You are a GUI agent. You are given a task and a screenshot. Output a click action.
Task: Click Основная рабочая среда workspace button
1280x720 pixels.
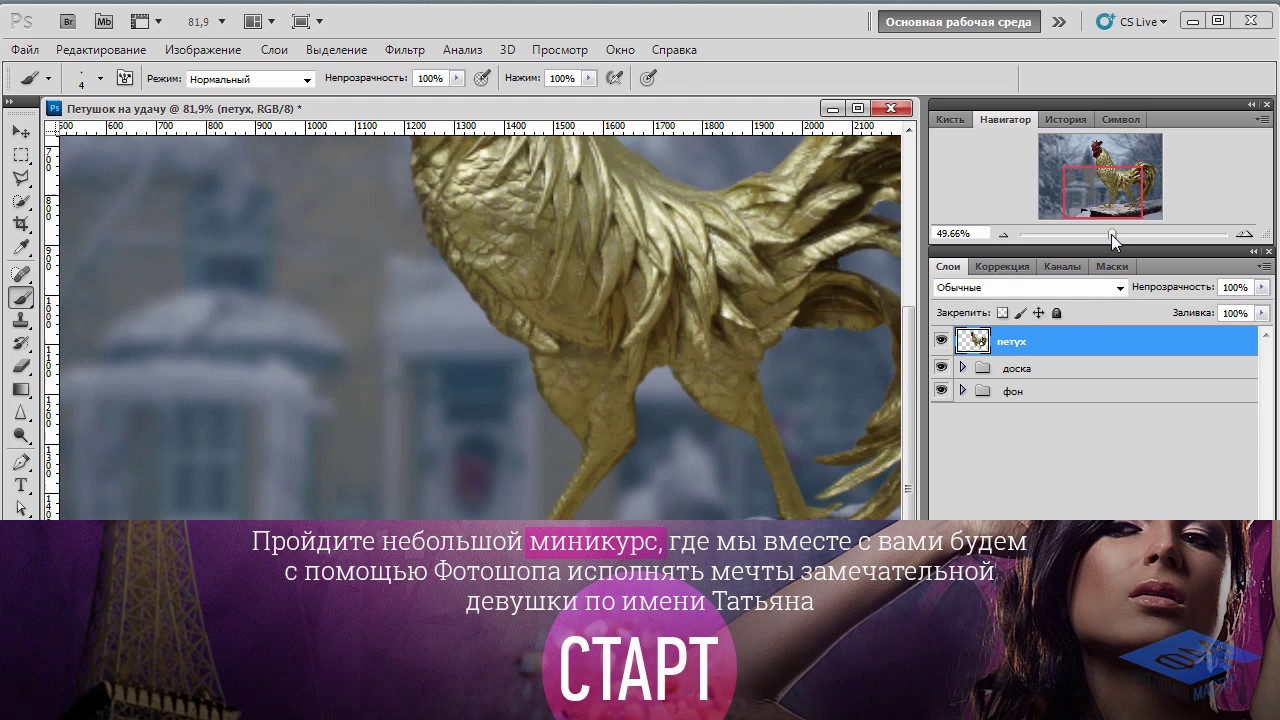pos(958,22)
